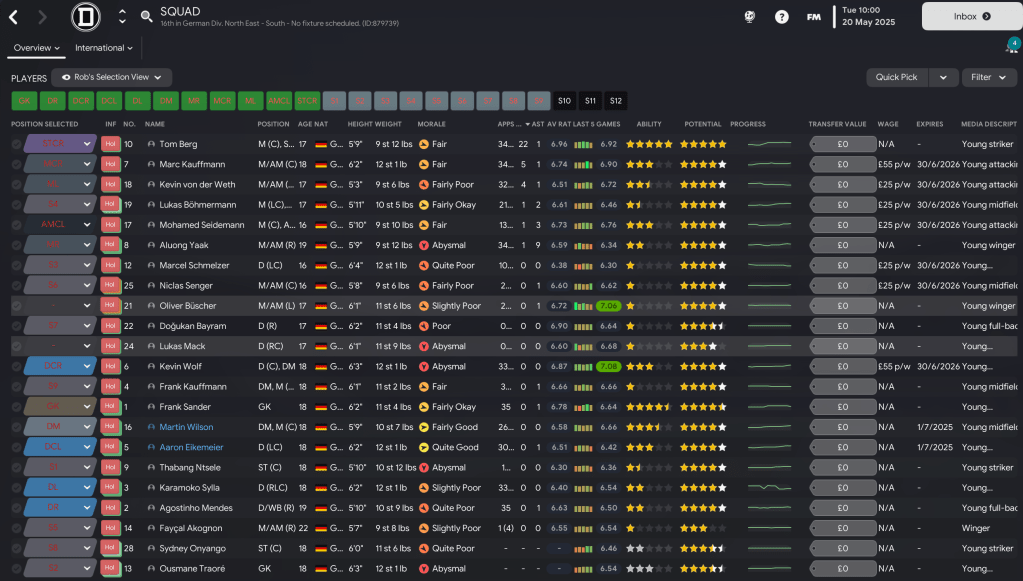The image size is (1023, 581).
Task: Open the notifications icon with badge 4
Action: click(x=1011, y=47)
